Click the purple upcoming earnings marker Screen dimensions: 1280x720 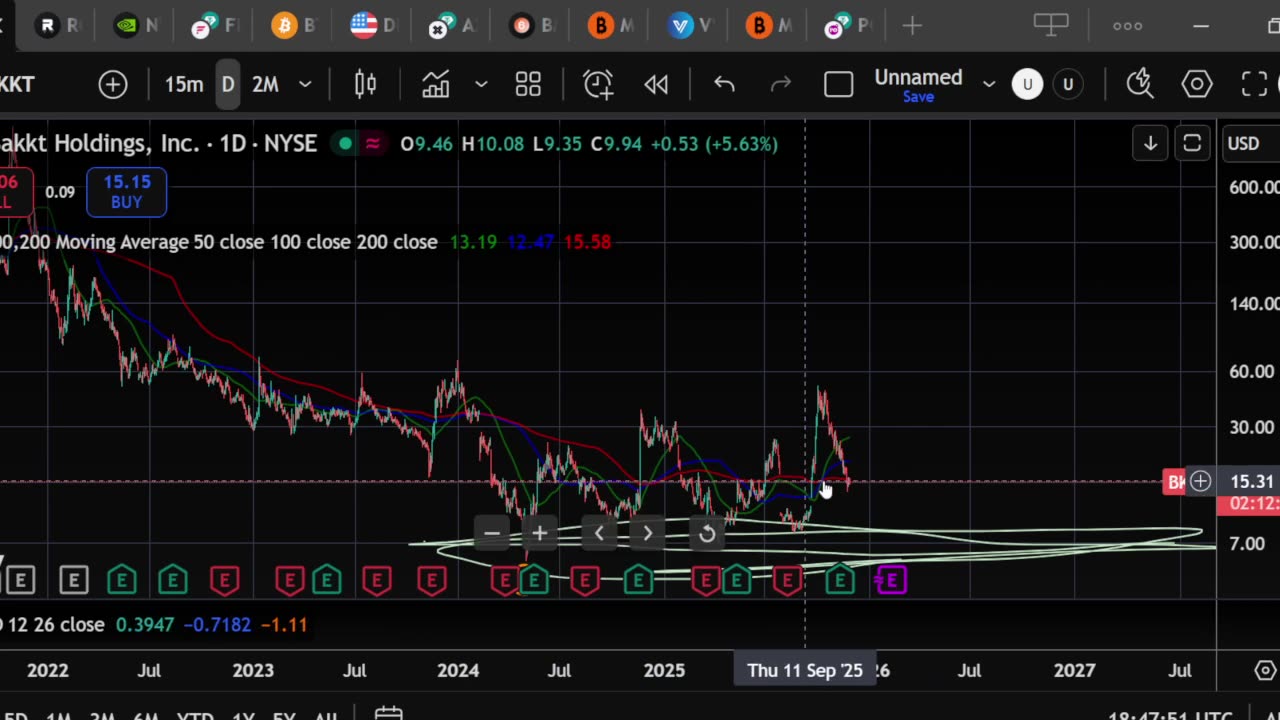click(891, 580)
